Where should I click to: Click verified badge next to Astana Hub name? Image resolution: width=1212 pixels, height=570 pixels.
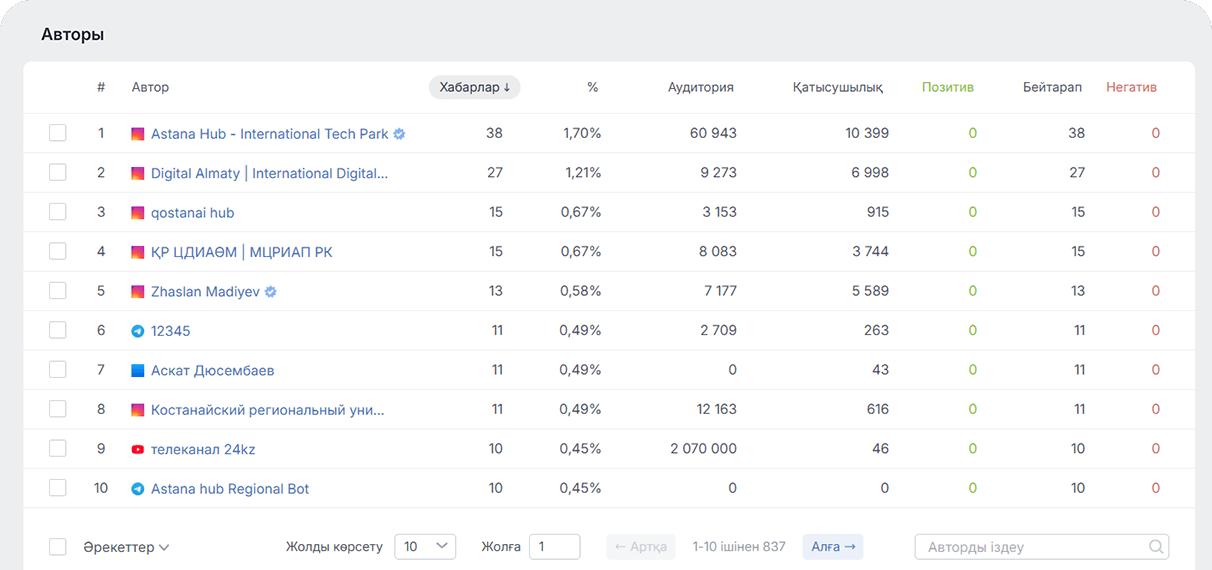[x=399, y=134]
